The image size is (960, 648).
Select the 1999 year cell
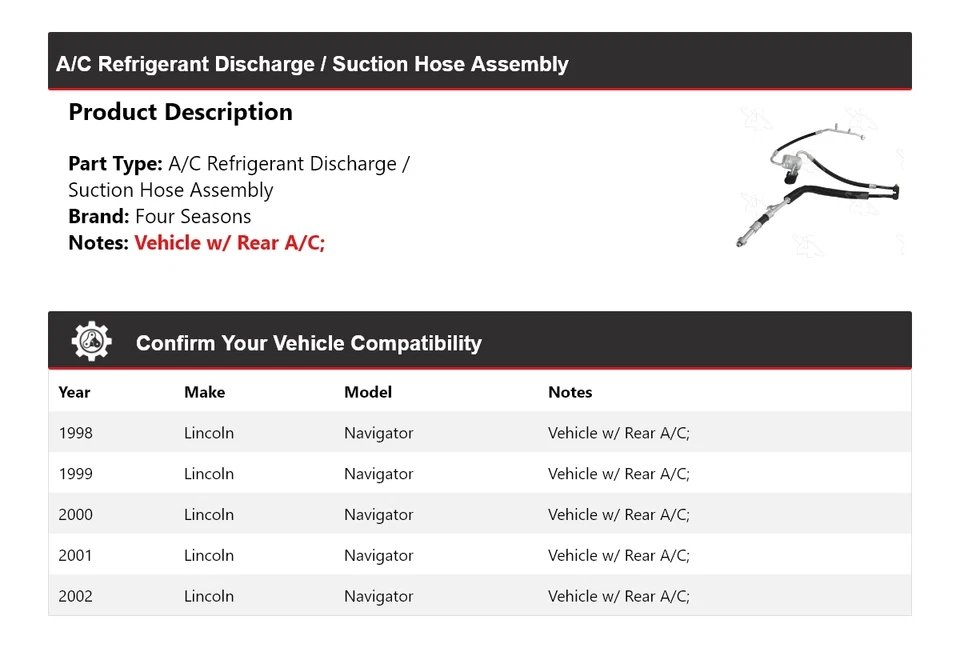[x=75, y=474]
